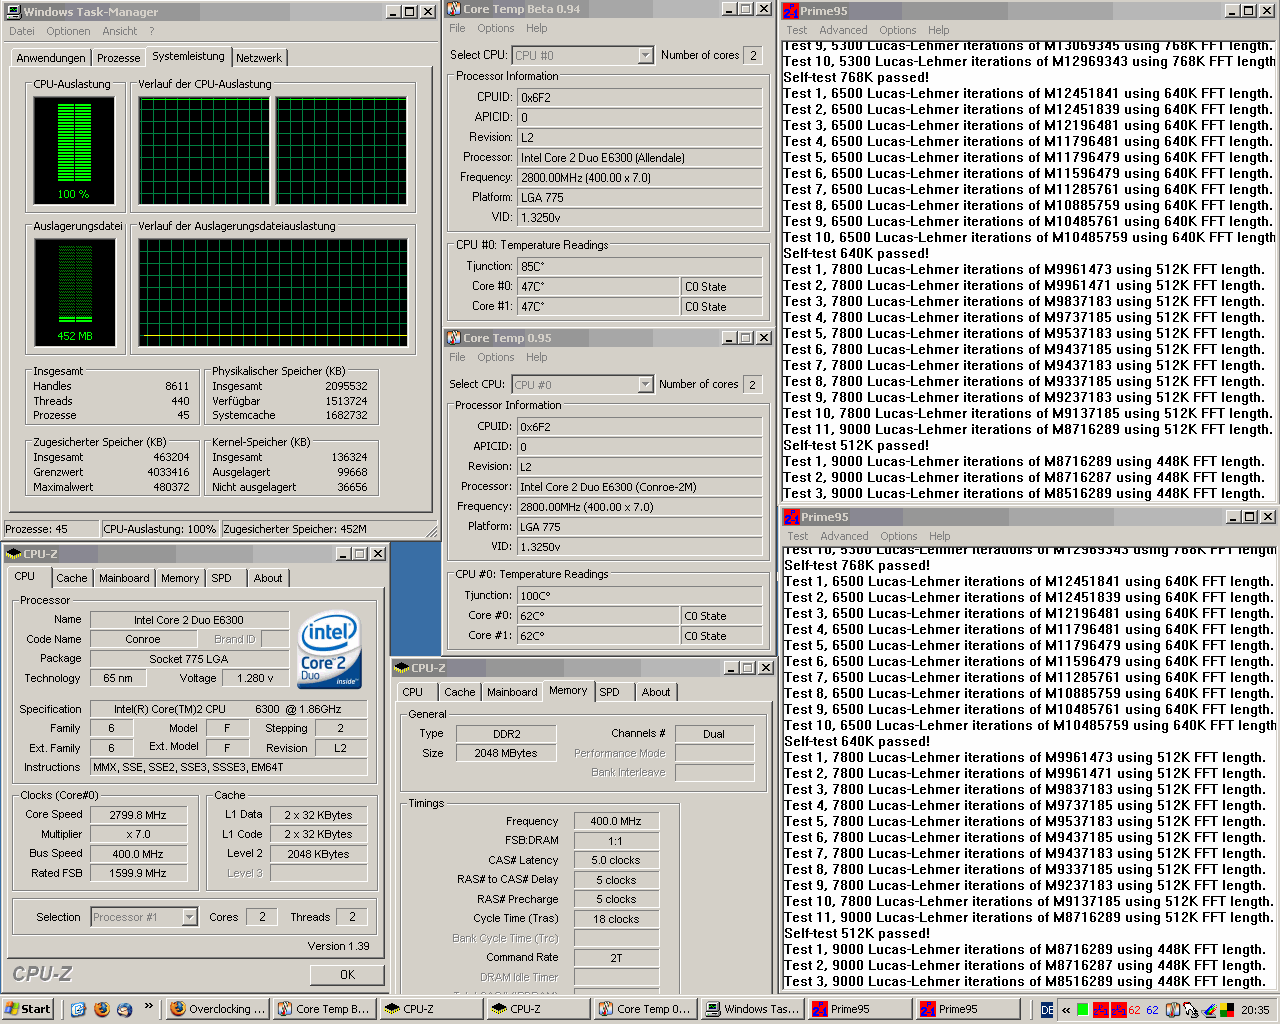Launch Firefox from the quick launch bar
1280x1024 pixels.
[101, 1009]
